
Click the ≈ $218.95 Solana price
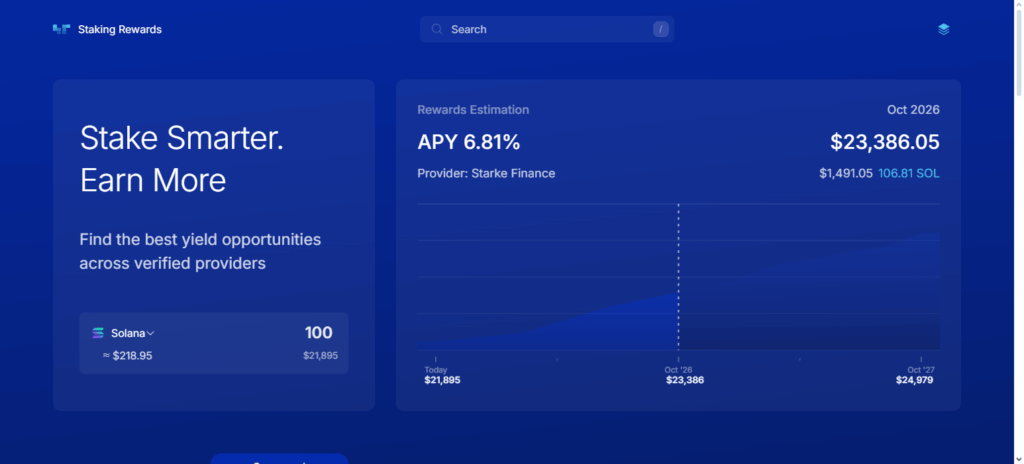pos(127,356)
